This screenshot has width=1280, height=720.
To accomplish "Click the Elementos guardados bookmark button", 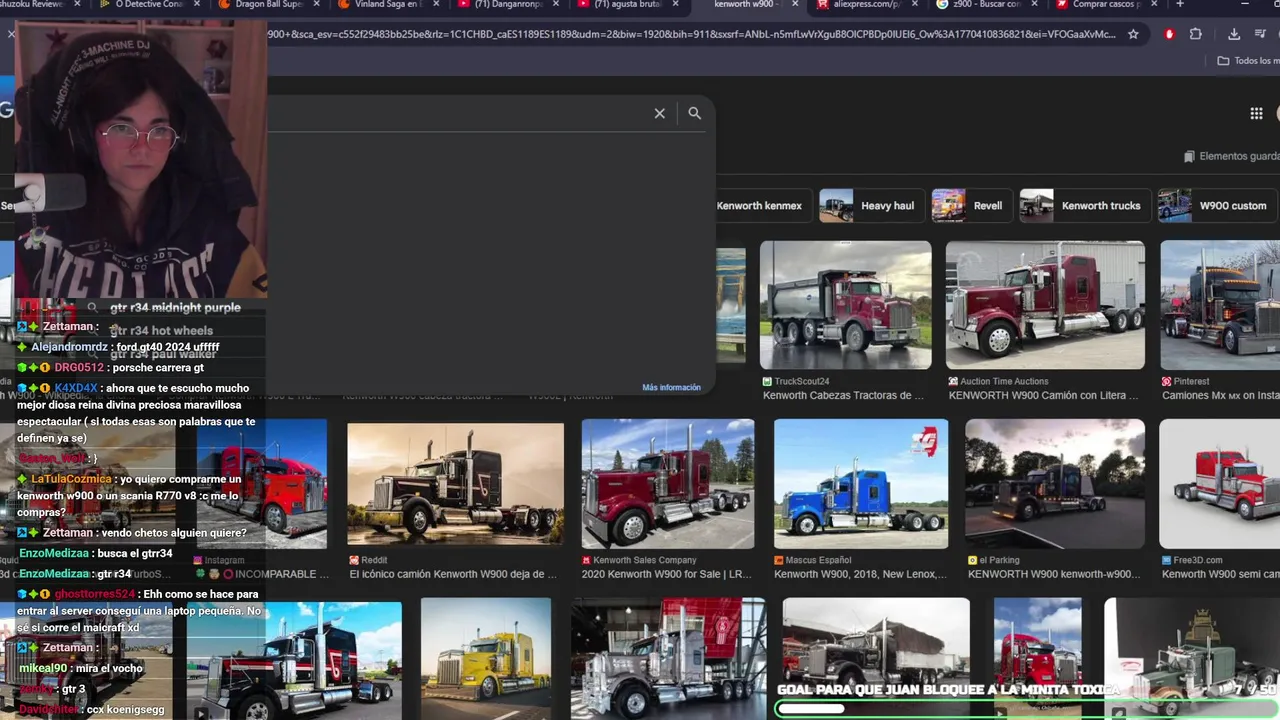I will (x=1231, y=157).
